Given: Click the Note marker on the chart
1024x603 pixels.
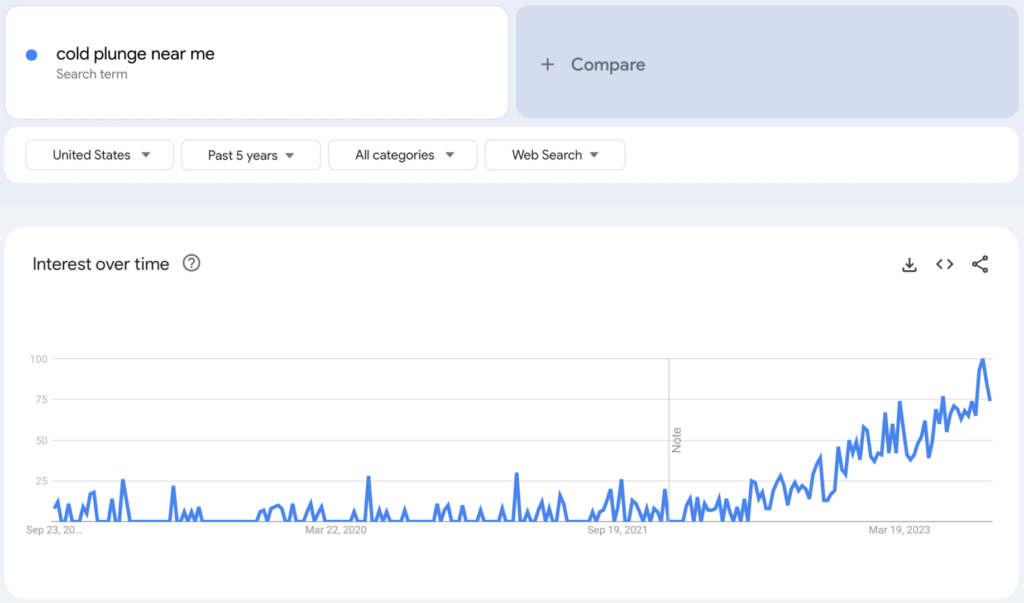Looking at the screenshot, I should click(676, 440).
